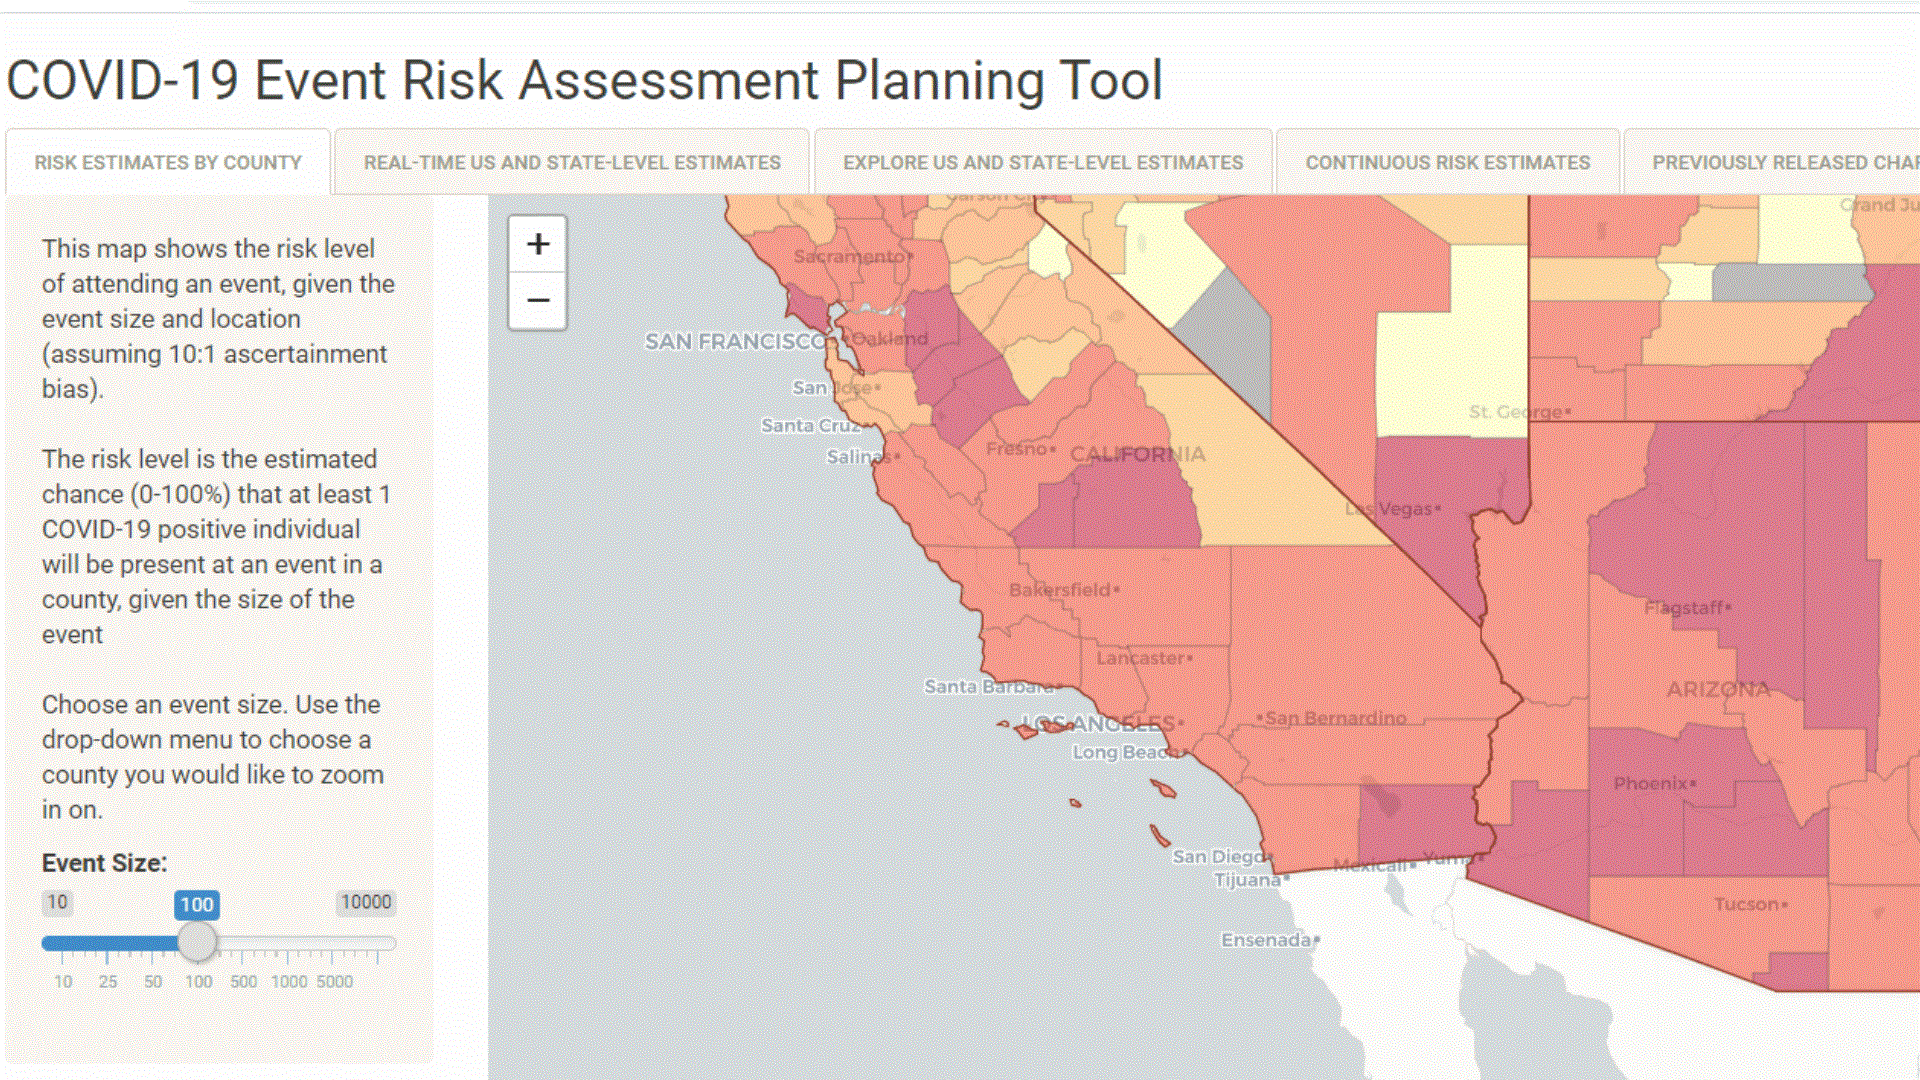Zoom in on the map
Screen dimensions: 1920x1080
pyautogui.click(x=538, y=244)
